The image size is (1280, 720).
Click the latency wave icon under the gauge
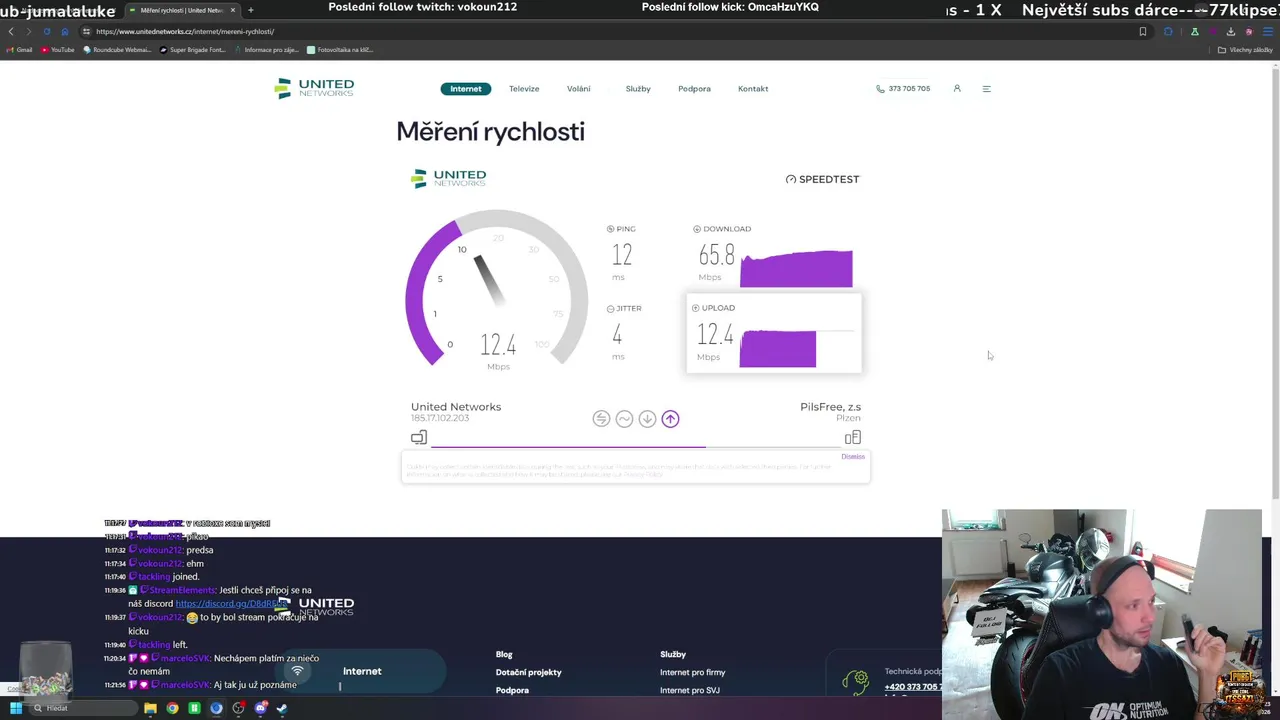[624, 419]
